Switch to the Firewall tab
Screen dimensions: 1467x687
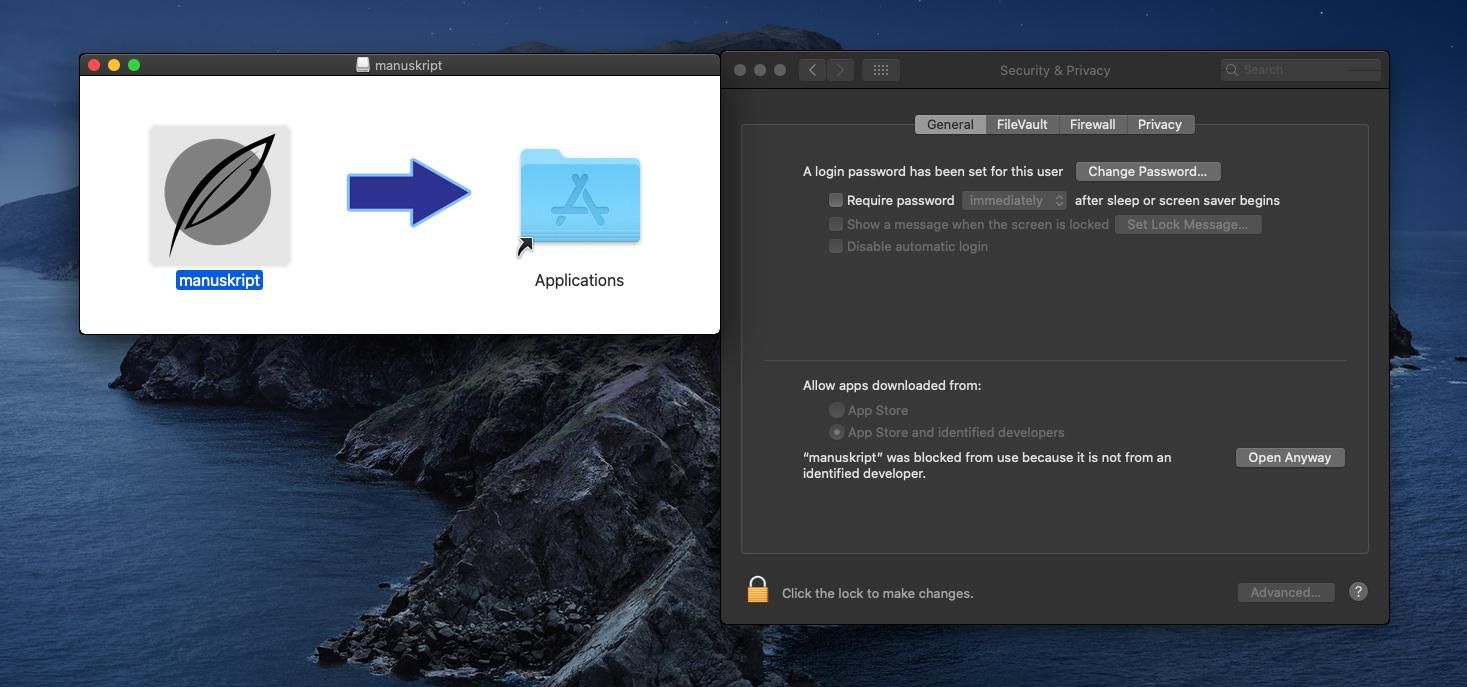[x=1092, y=124]
